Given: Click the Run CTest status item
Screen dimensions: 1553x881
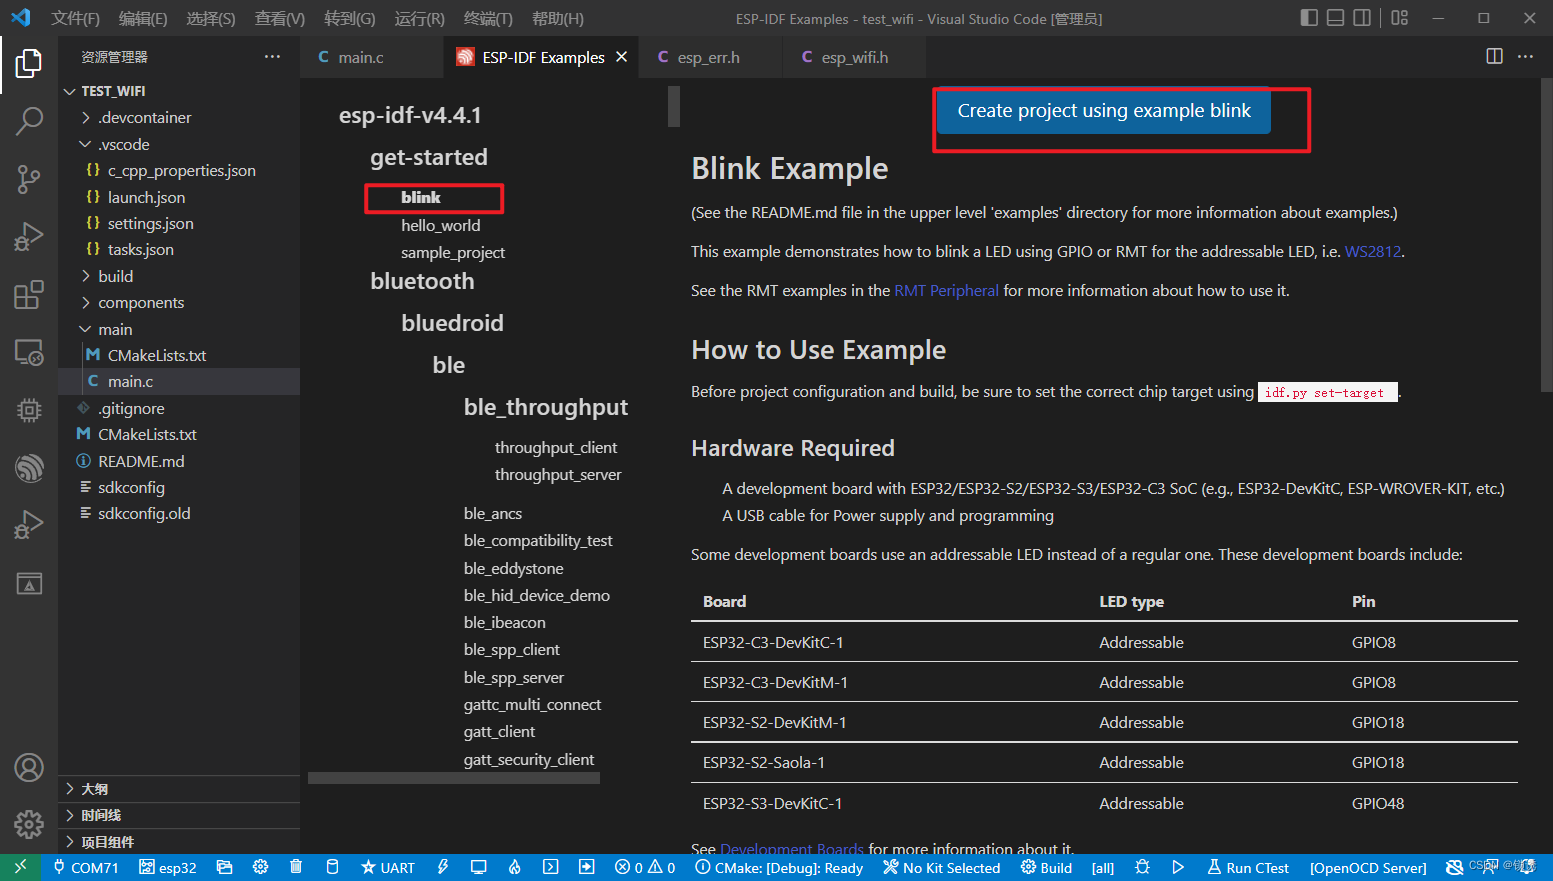Looking at the screenshot, I should [x=1248, y=868].
